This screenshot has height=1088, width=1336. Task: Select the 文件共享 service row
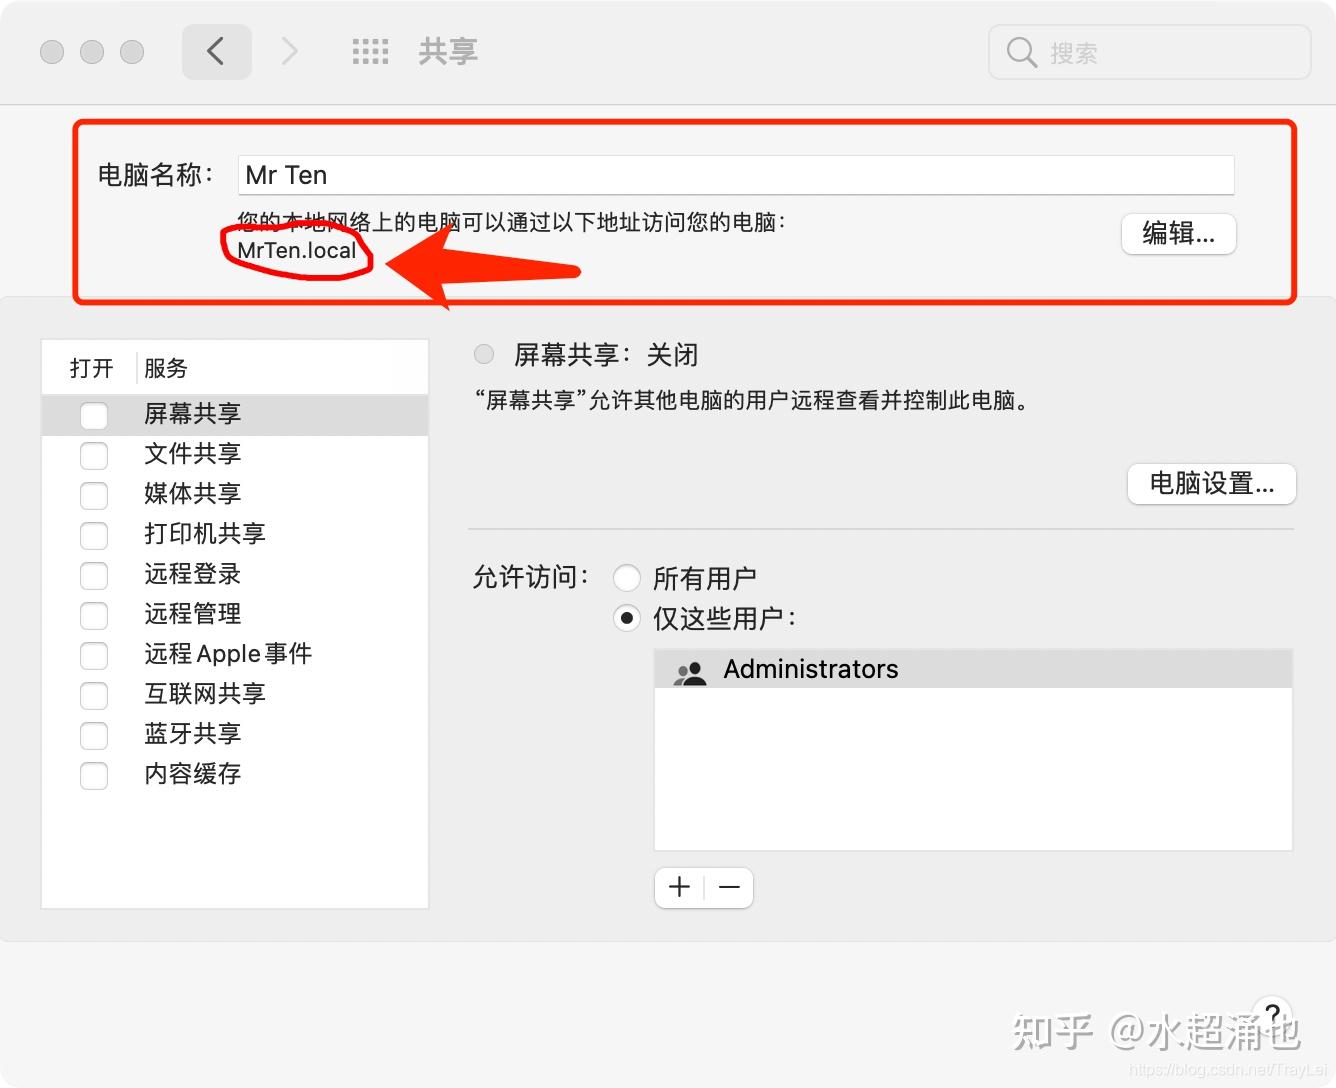pos(235,454)
